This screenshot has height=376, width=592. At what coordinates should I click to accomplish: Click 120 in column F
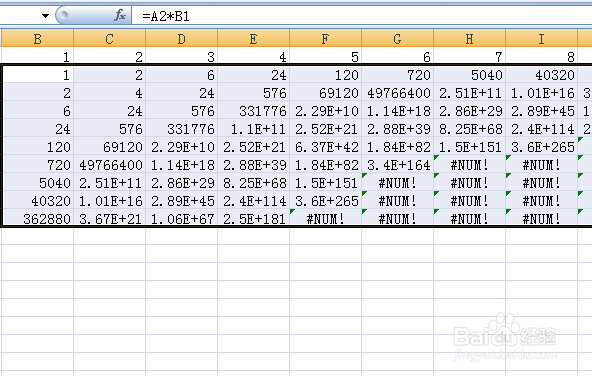[x=325, y=75]
